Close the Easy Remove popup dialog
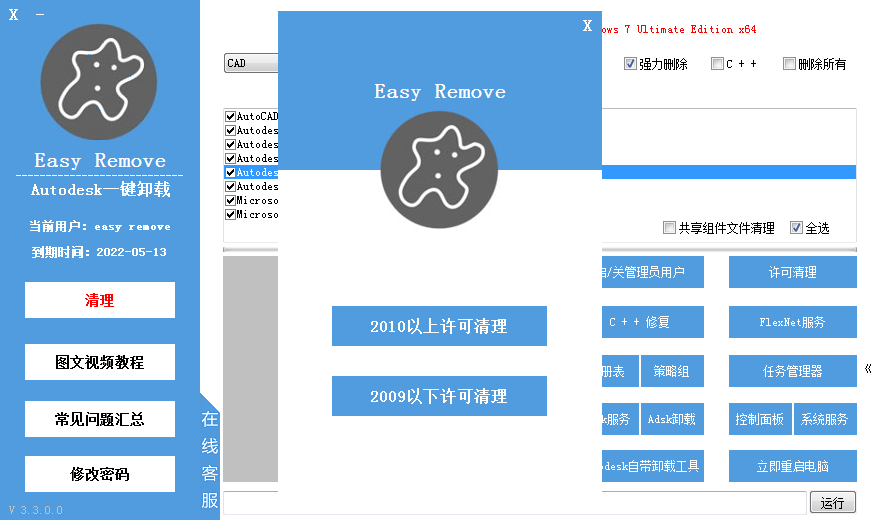The width and height of the screenshot is (880, 520). coord(587,26)
